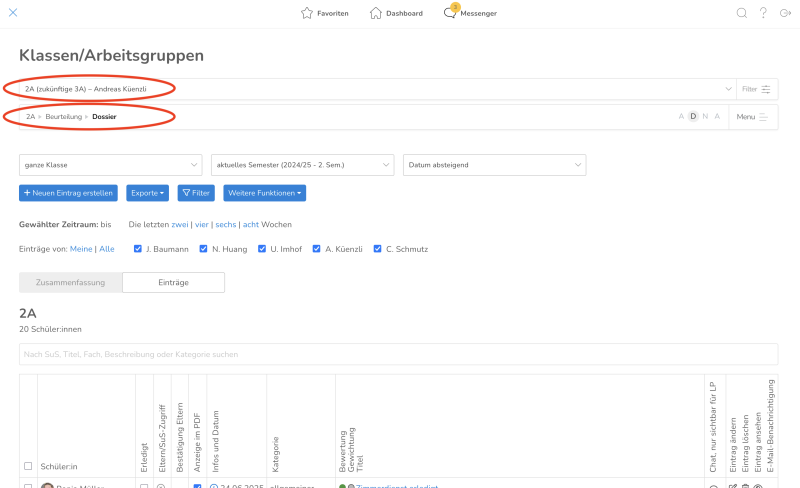Click the student search field

pos(398,354)
